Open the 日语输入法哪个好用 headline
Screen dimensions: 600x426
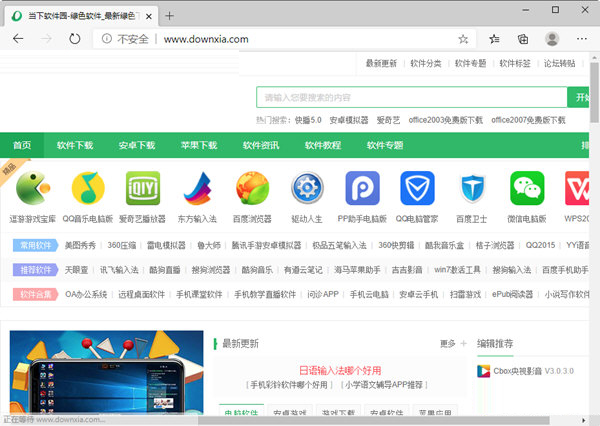340,371
